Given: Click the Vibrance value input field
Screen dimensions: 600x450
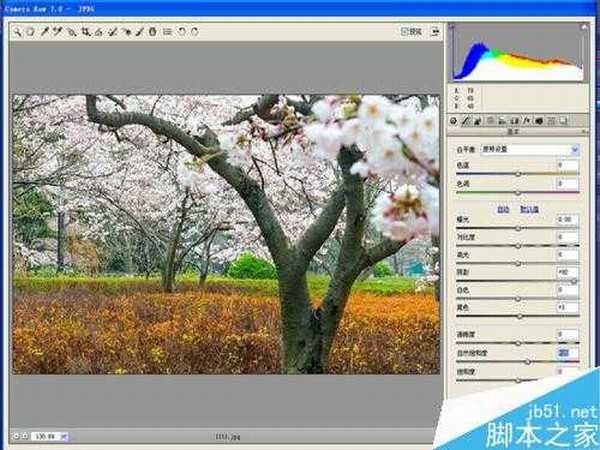Looking at the screenshot, I should [x=567, y=352].
